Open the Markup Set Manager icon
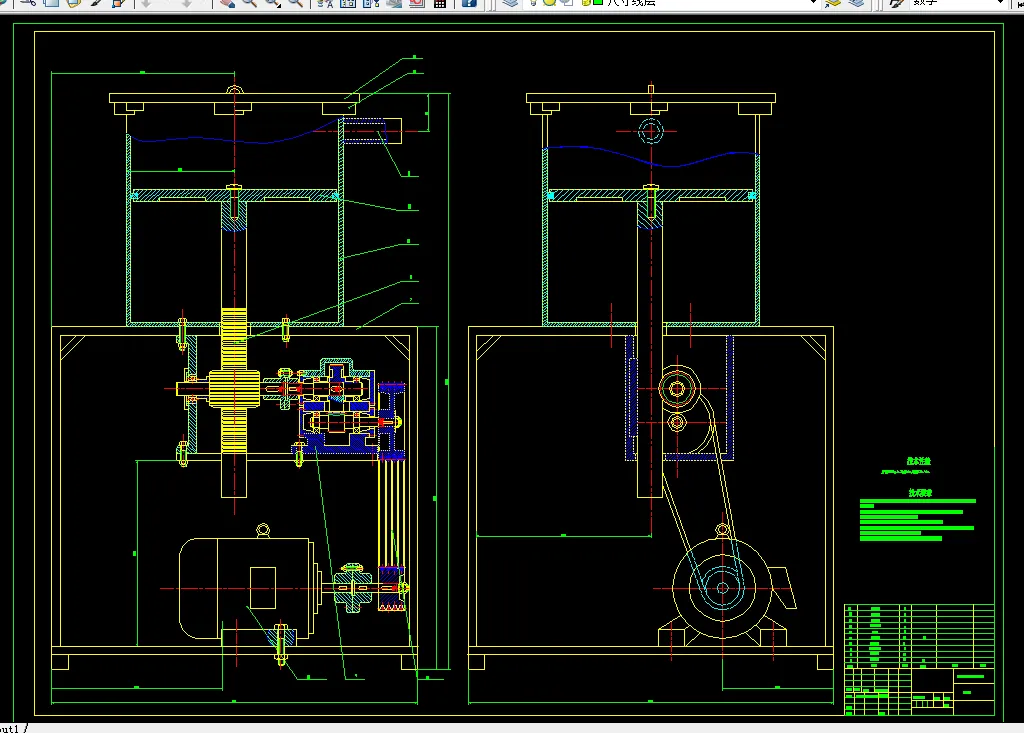1024x733 pixels. click(x=417, y=3)
